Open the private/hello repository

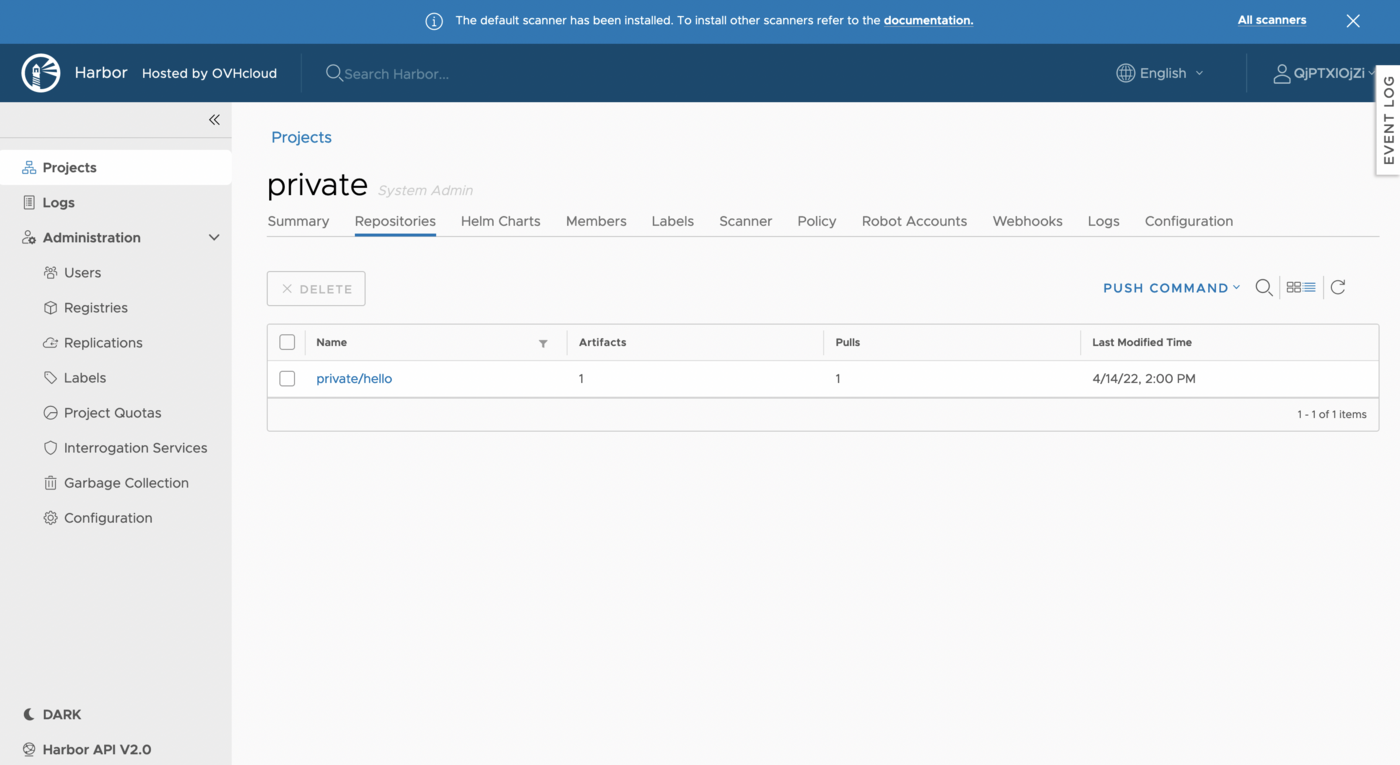point(354,378)
